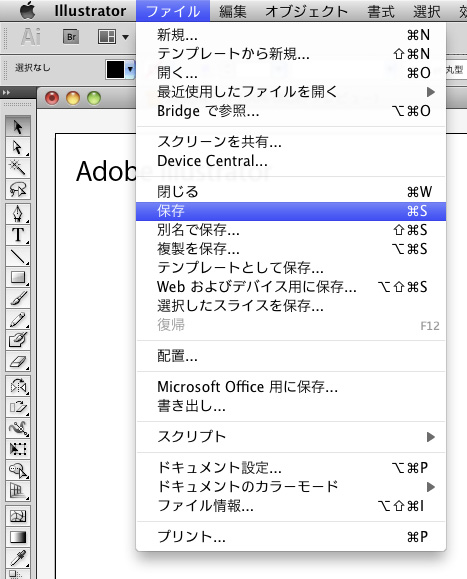
Task: Choose 新規... from the file menu
Action: [x=291, y=35]
